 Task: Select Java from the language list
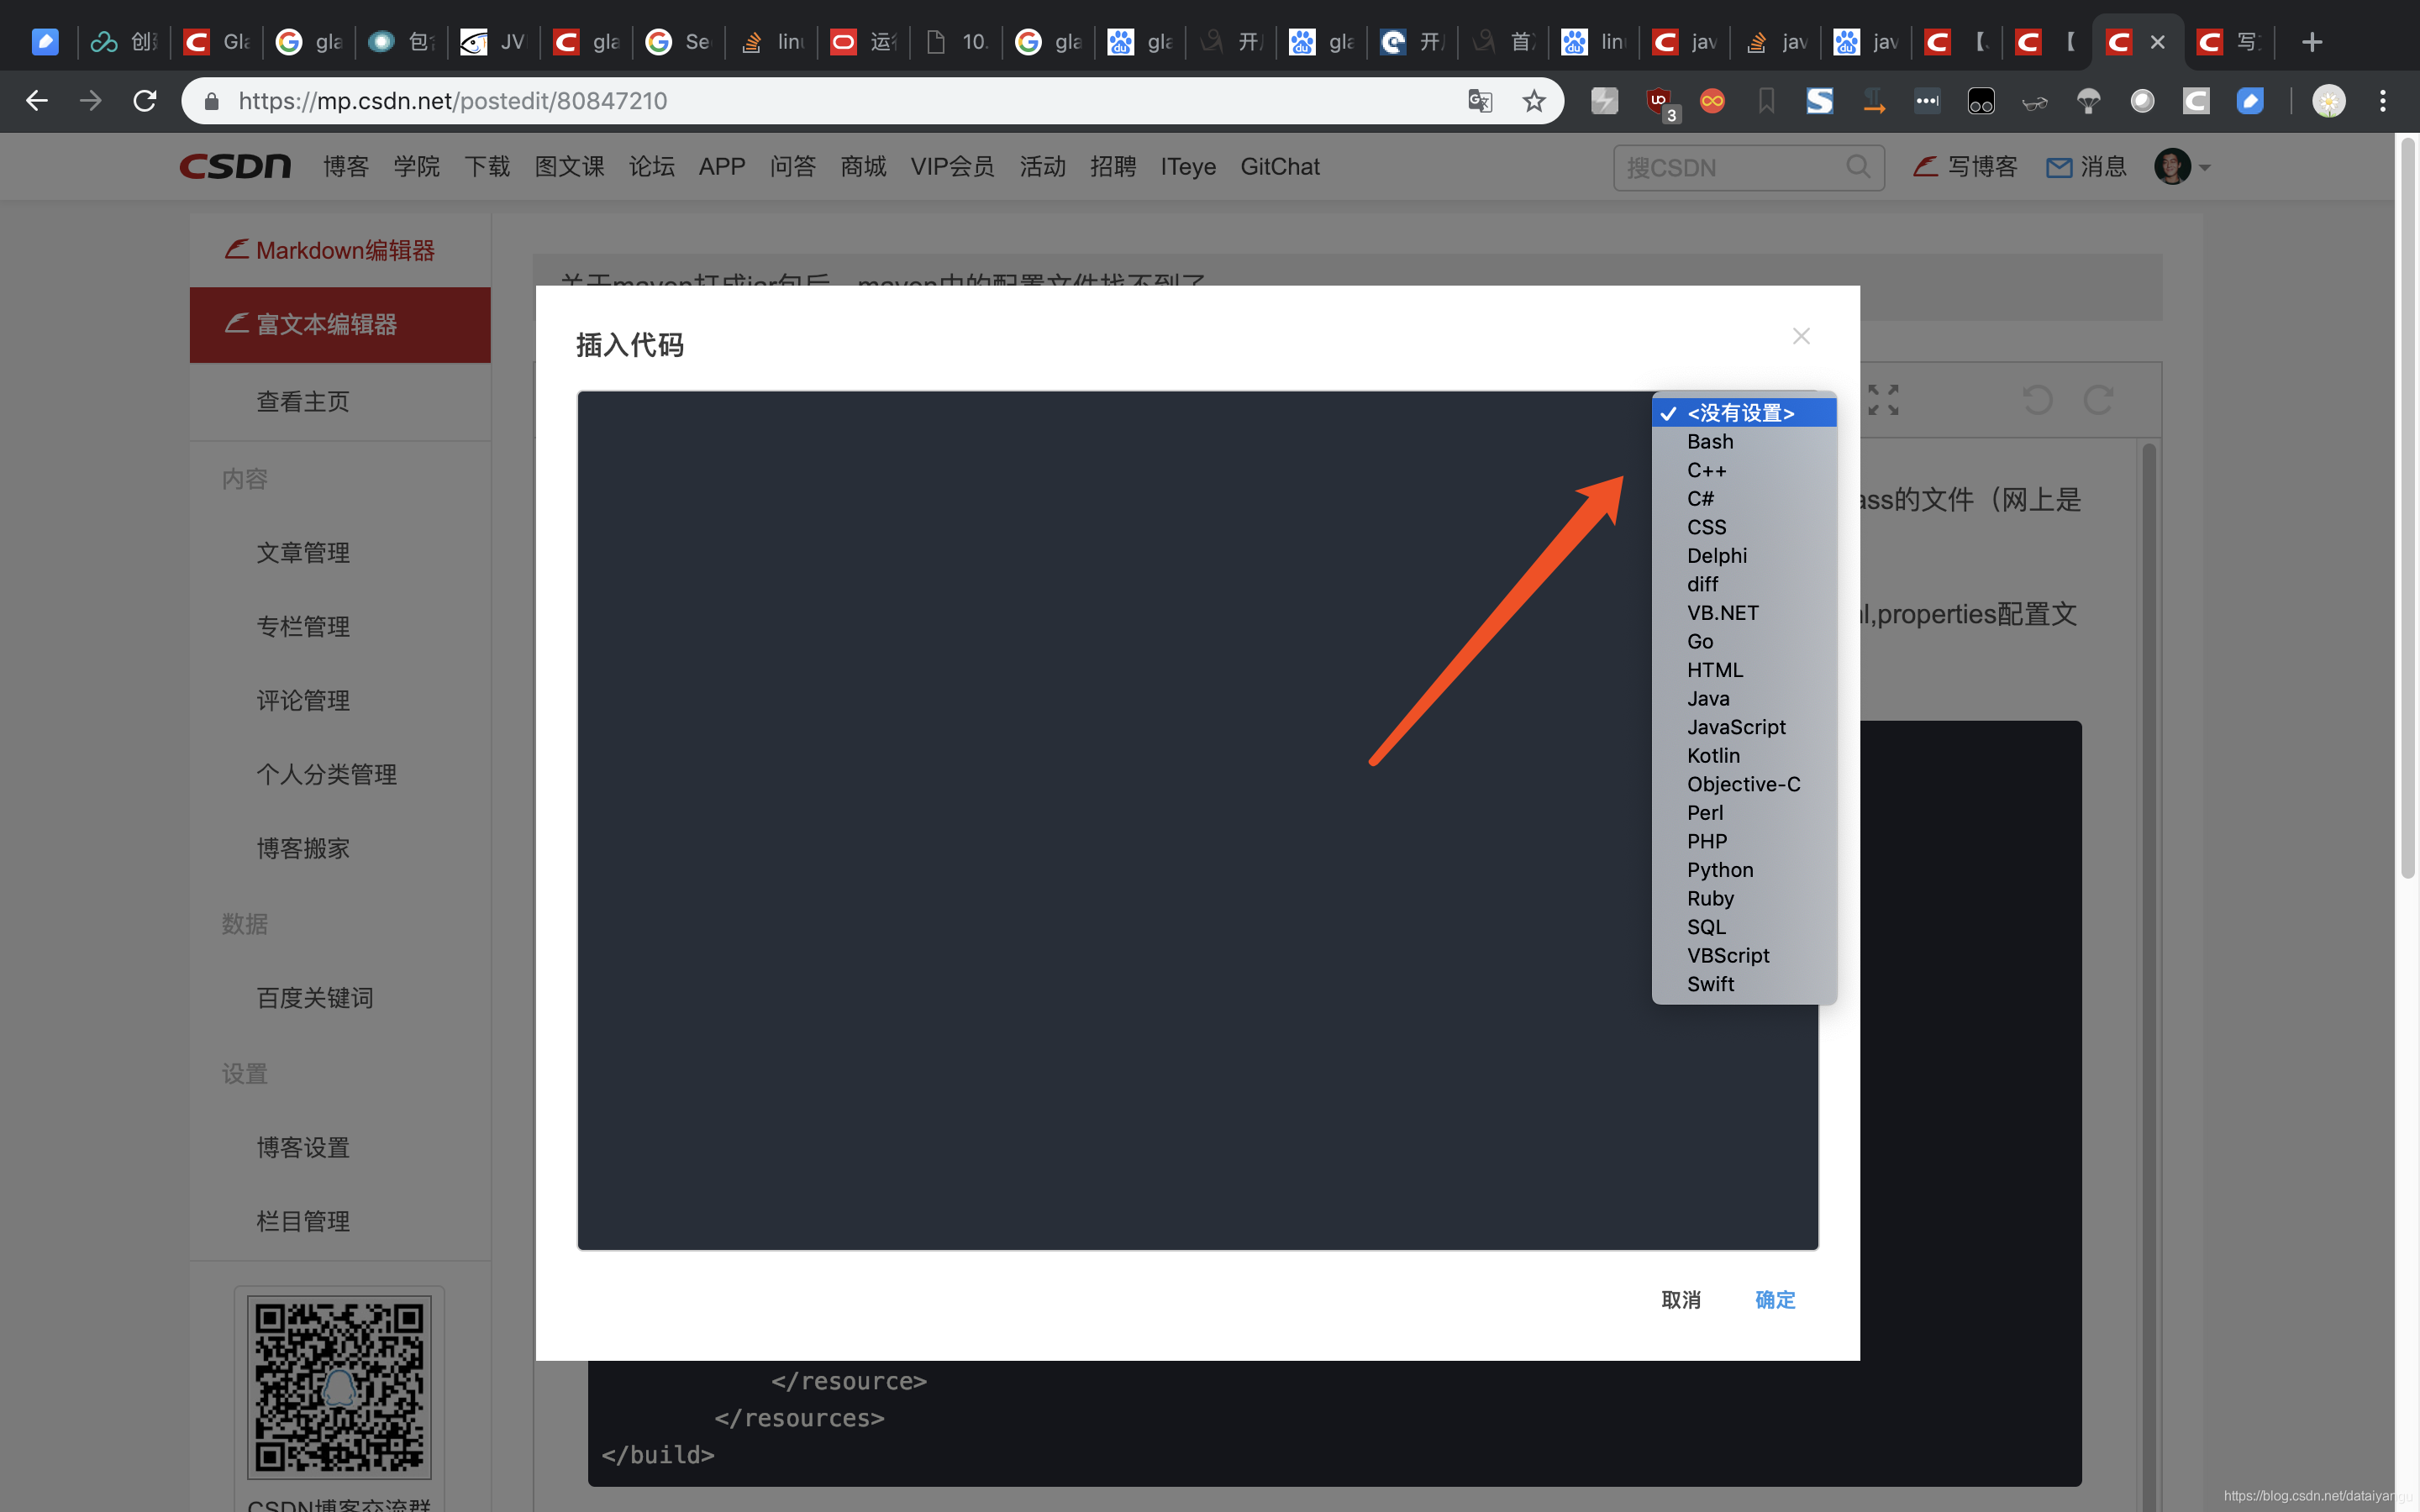coord(1708,698)
